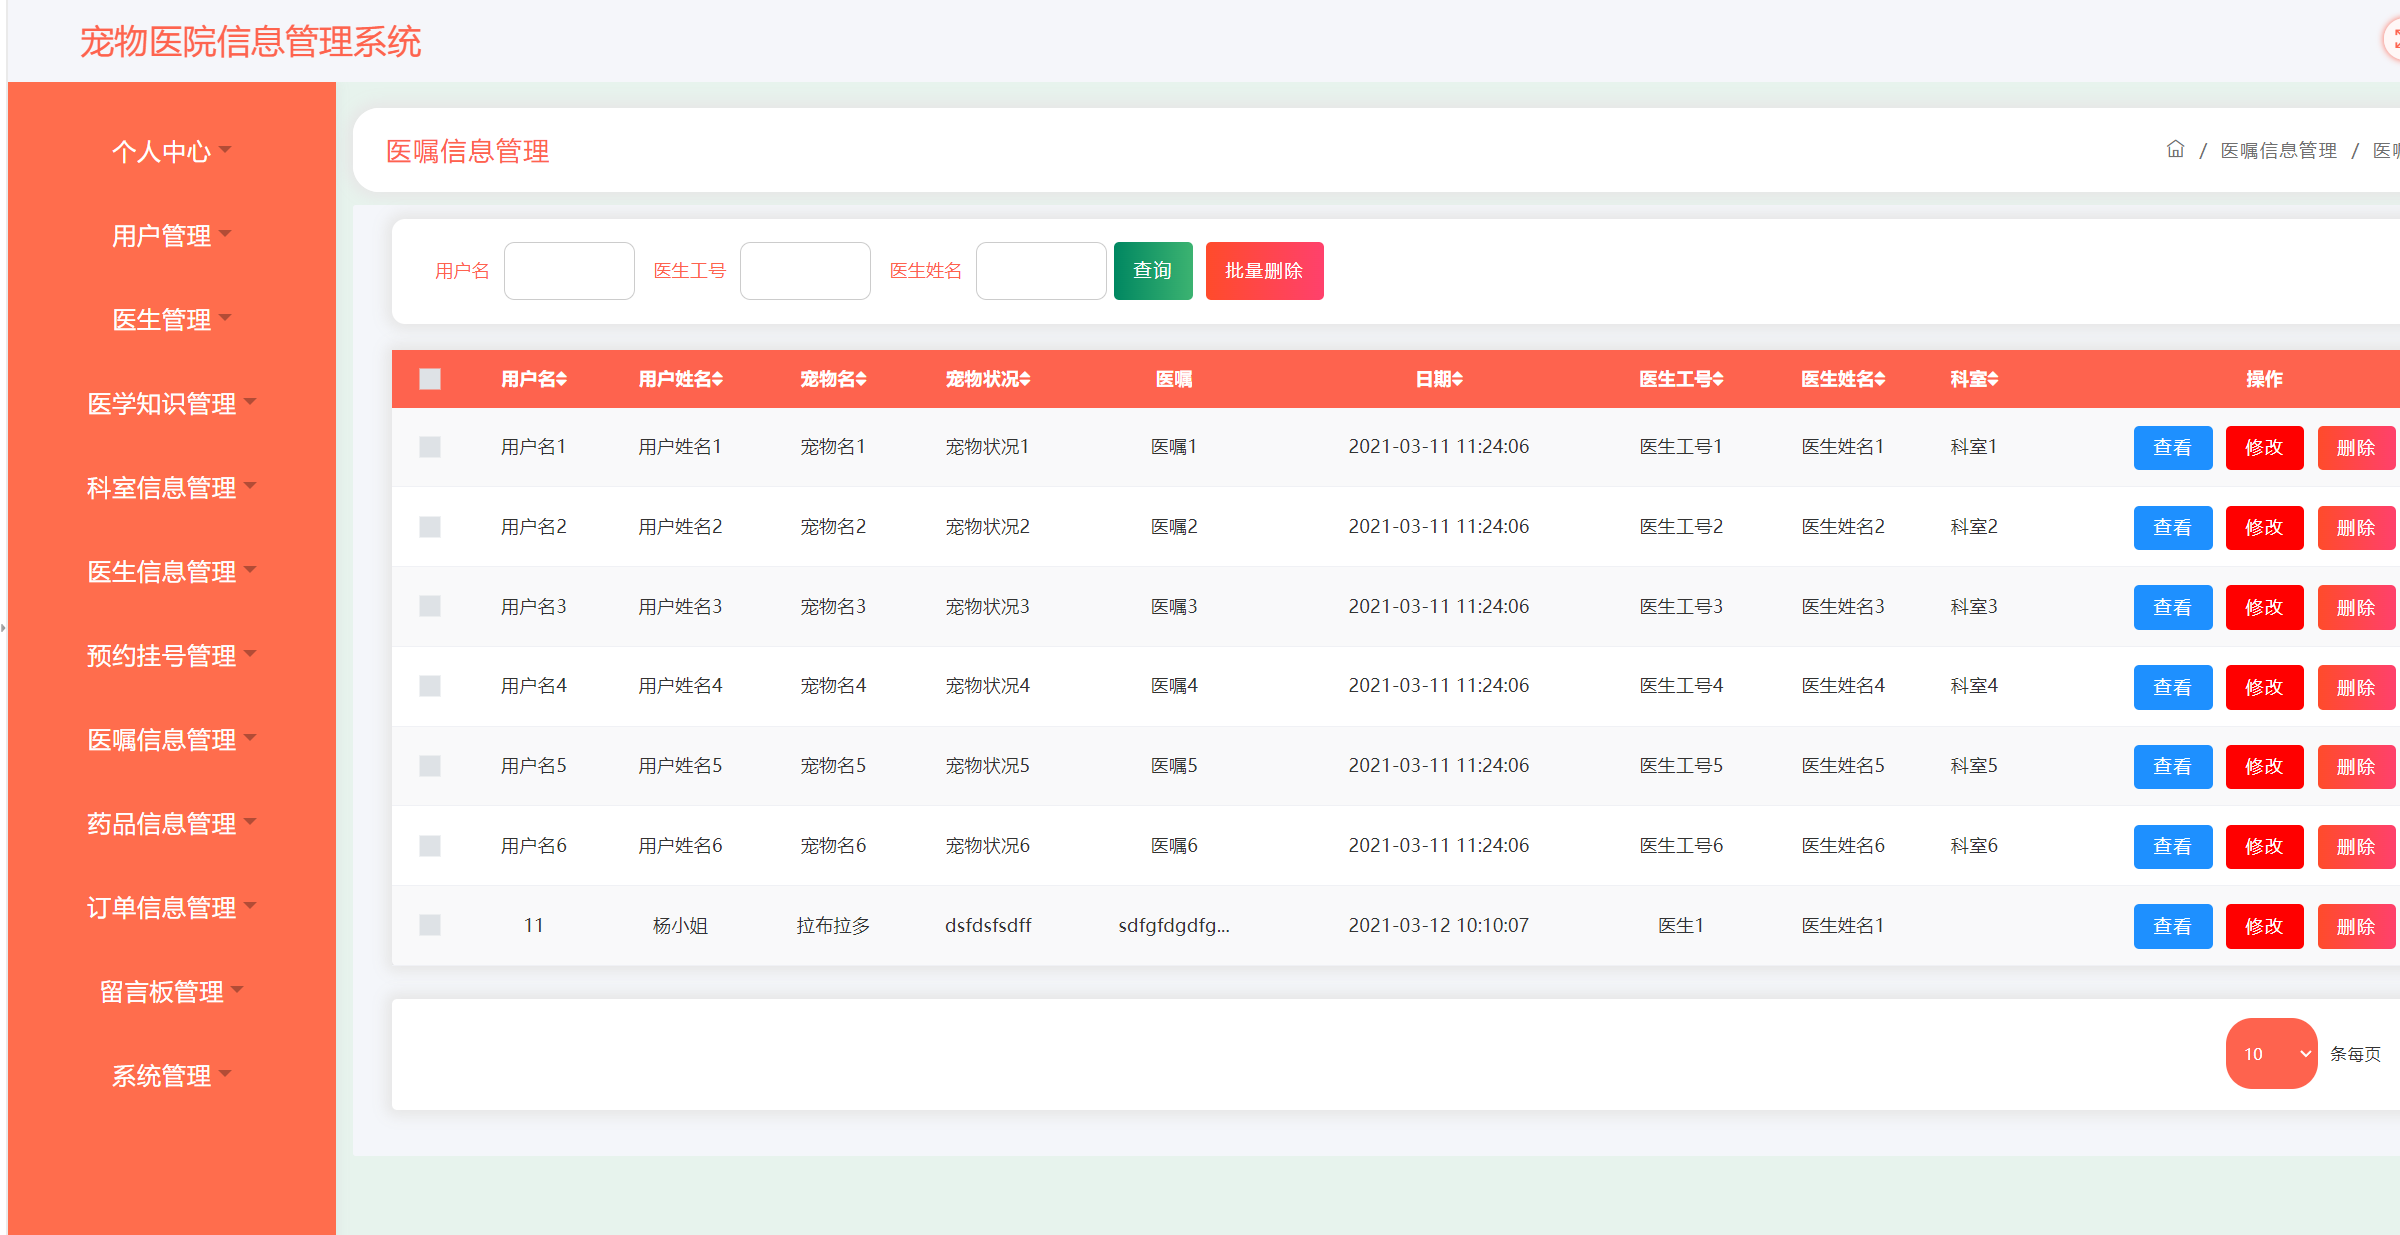Click 修改 for the 用户名5 row
The width and height of the screenshot is (2400, 1235).
(2264, 766)
